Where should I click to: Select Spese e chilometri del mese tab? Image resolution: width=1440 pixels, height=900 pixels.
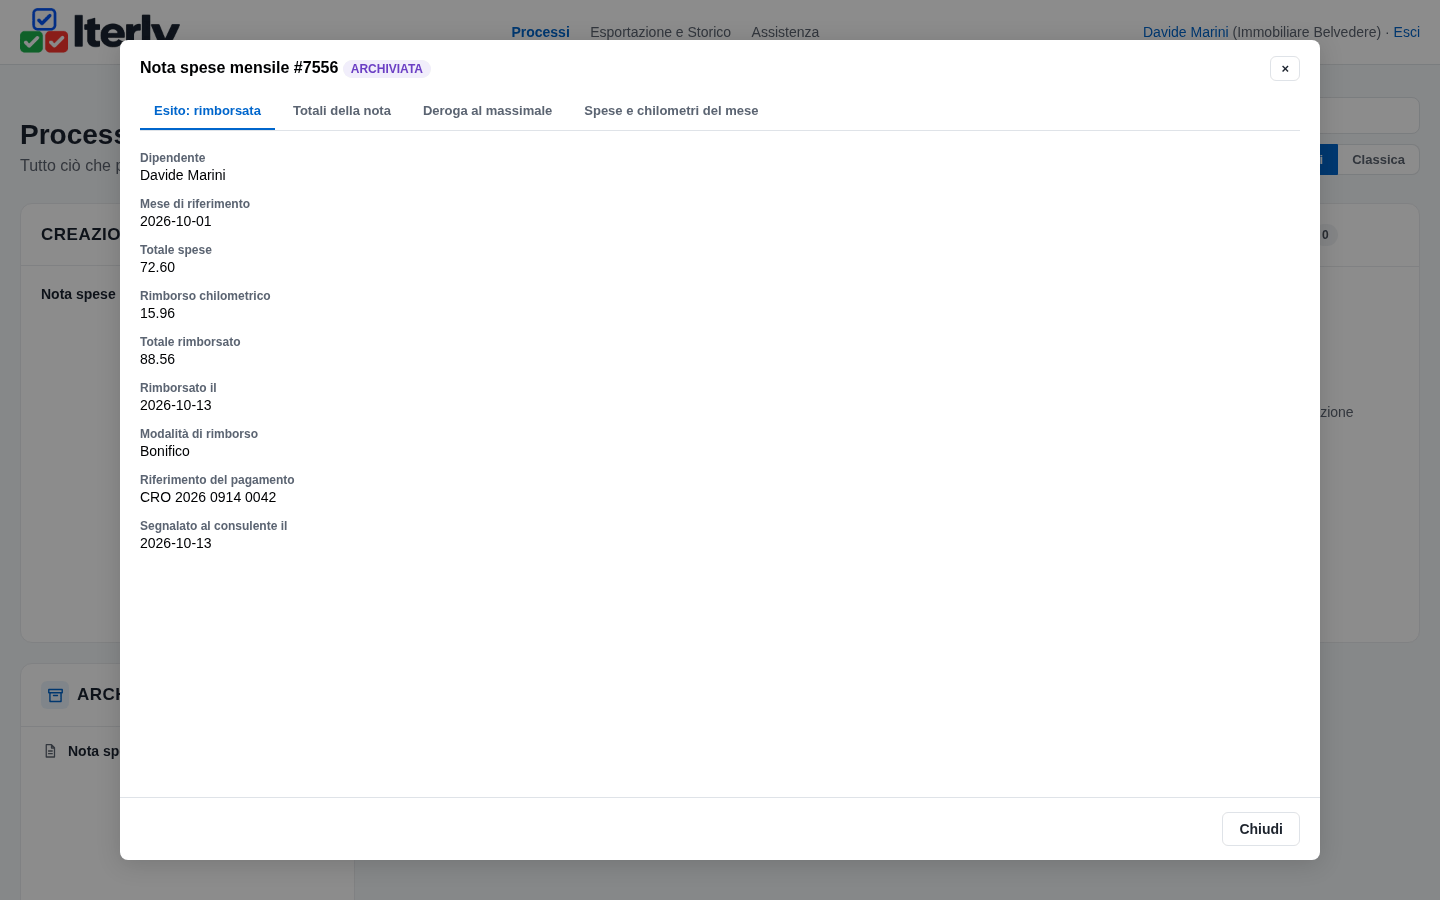click(671, 111)
